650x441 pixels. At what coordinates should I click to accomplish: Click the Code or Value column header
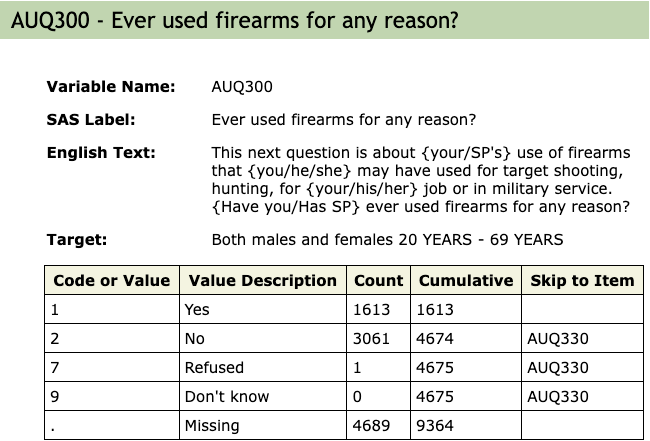[112, 281]
